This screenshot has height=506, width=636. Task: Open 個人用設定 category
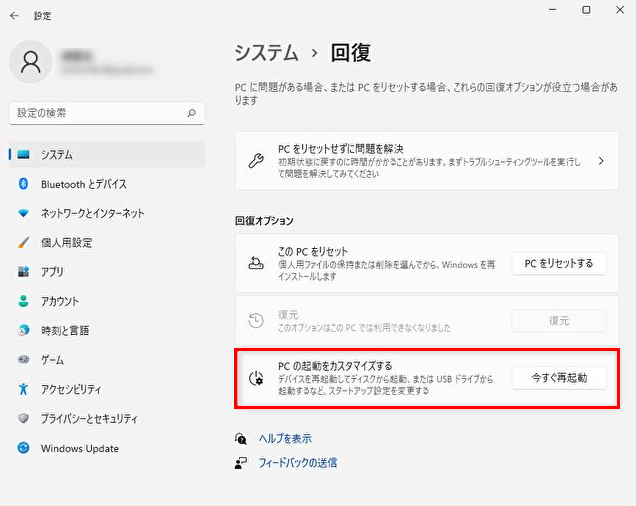click(107, 243)
